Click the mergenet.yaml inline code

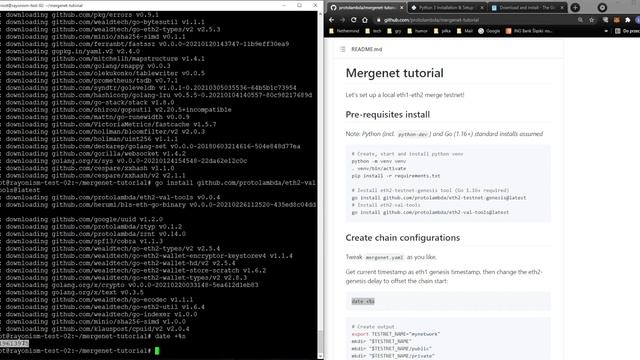(384, 258)
